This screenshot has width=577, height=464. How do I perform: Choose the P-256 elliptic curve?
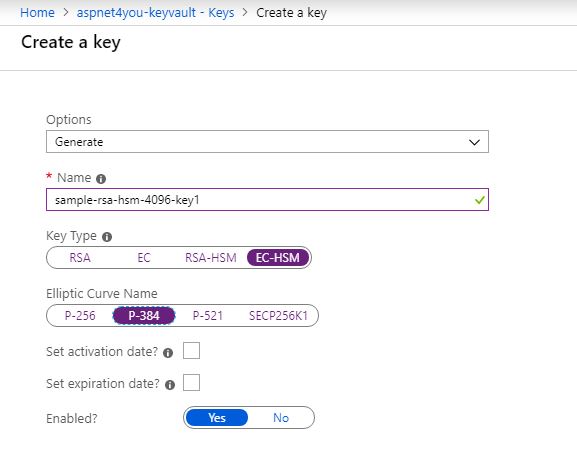(80, 316)
